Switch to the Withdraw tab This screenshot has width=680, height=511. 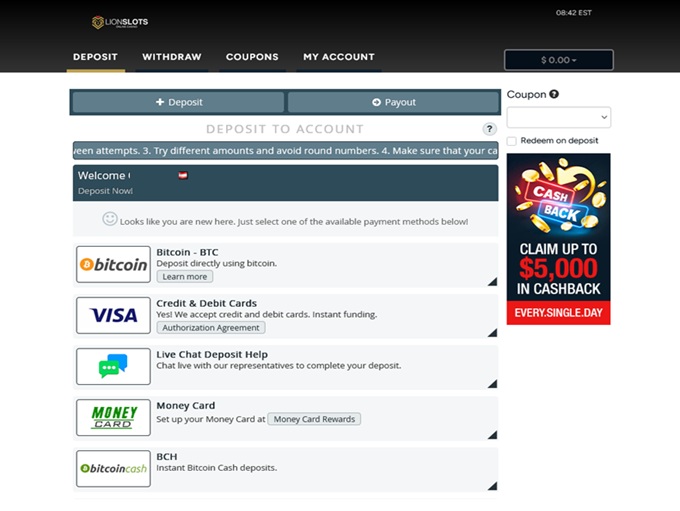(171, 57)
